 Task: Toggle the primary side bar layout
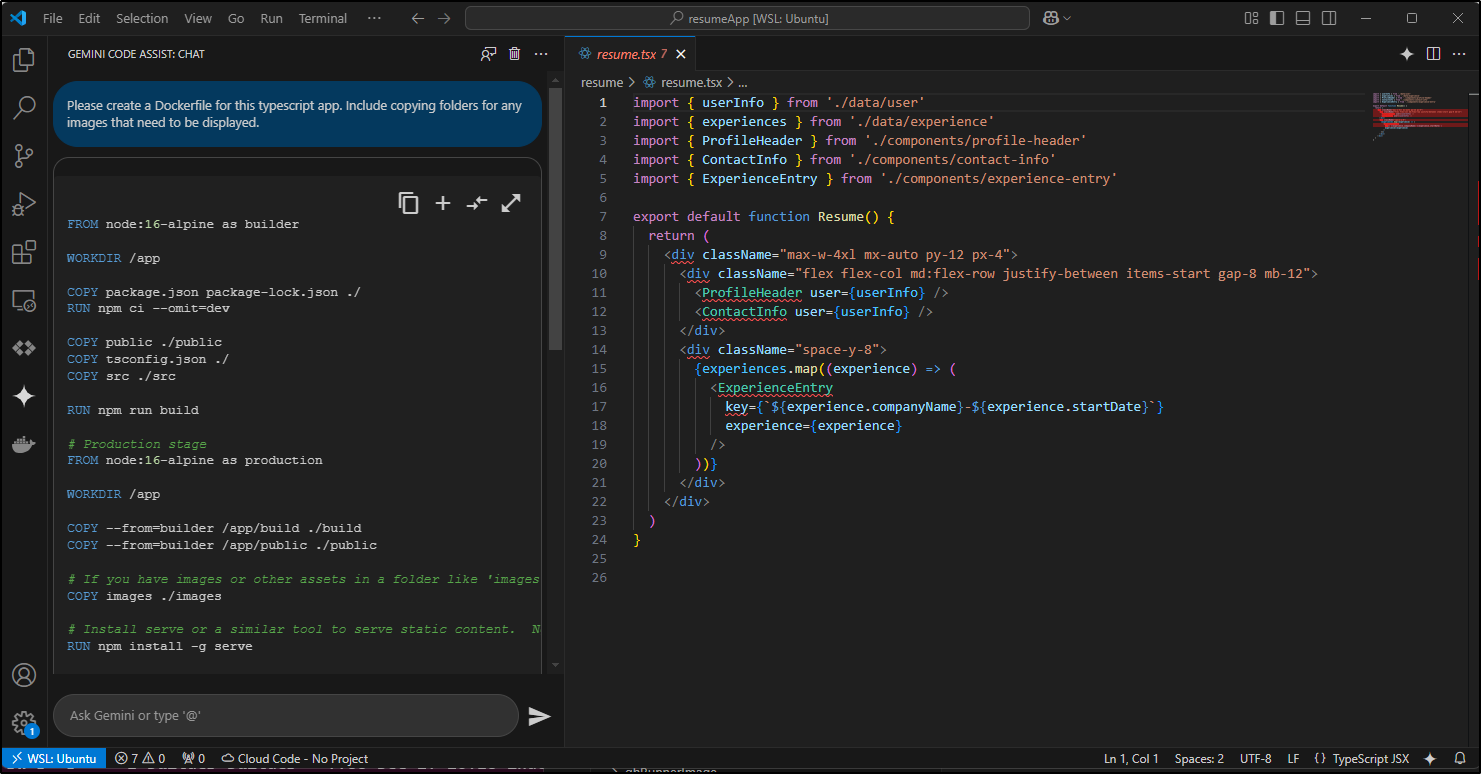coord(1277,18)
